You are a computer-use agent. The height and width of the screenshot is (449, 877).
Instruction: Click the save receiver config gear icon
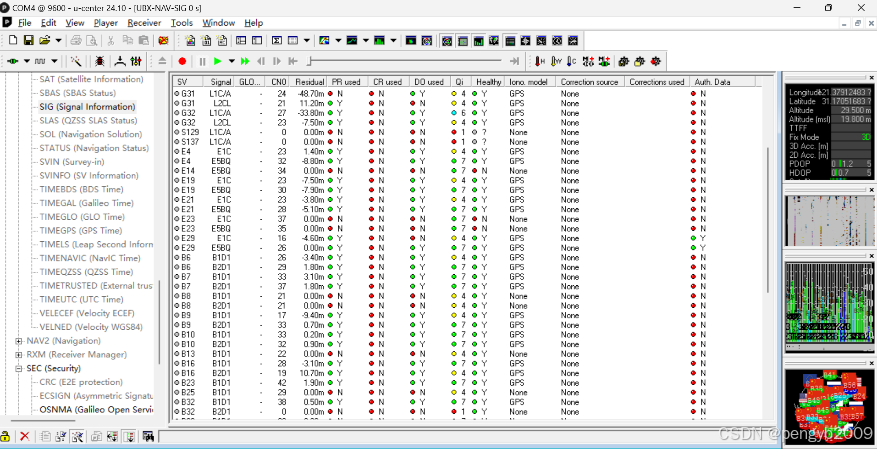(x=624, y=61)
